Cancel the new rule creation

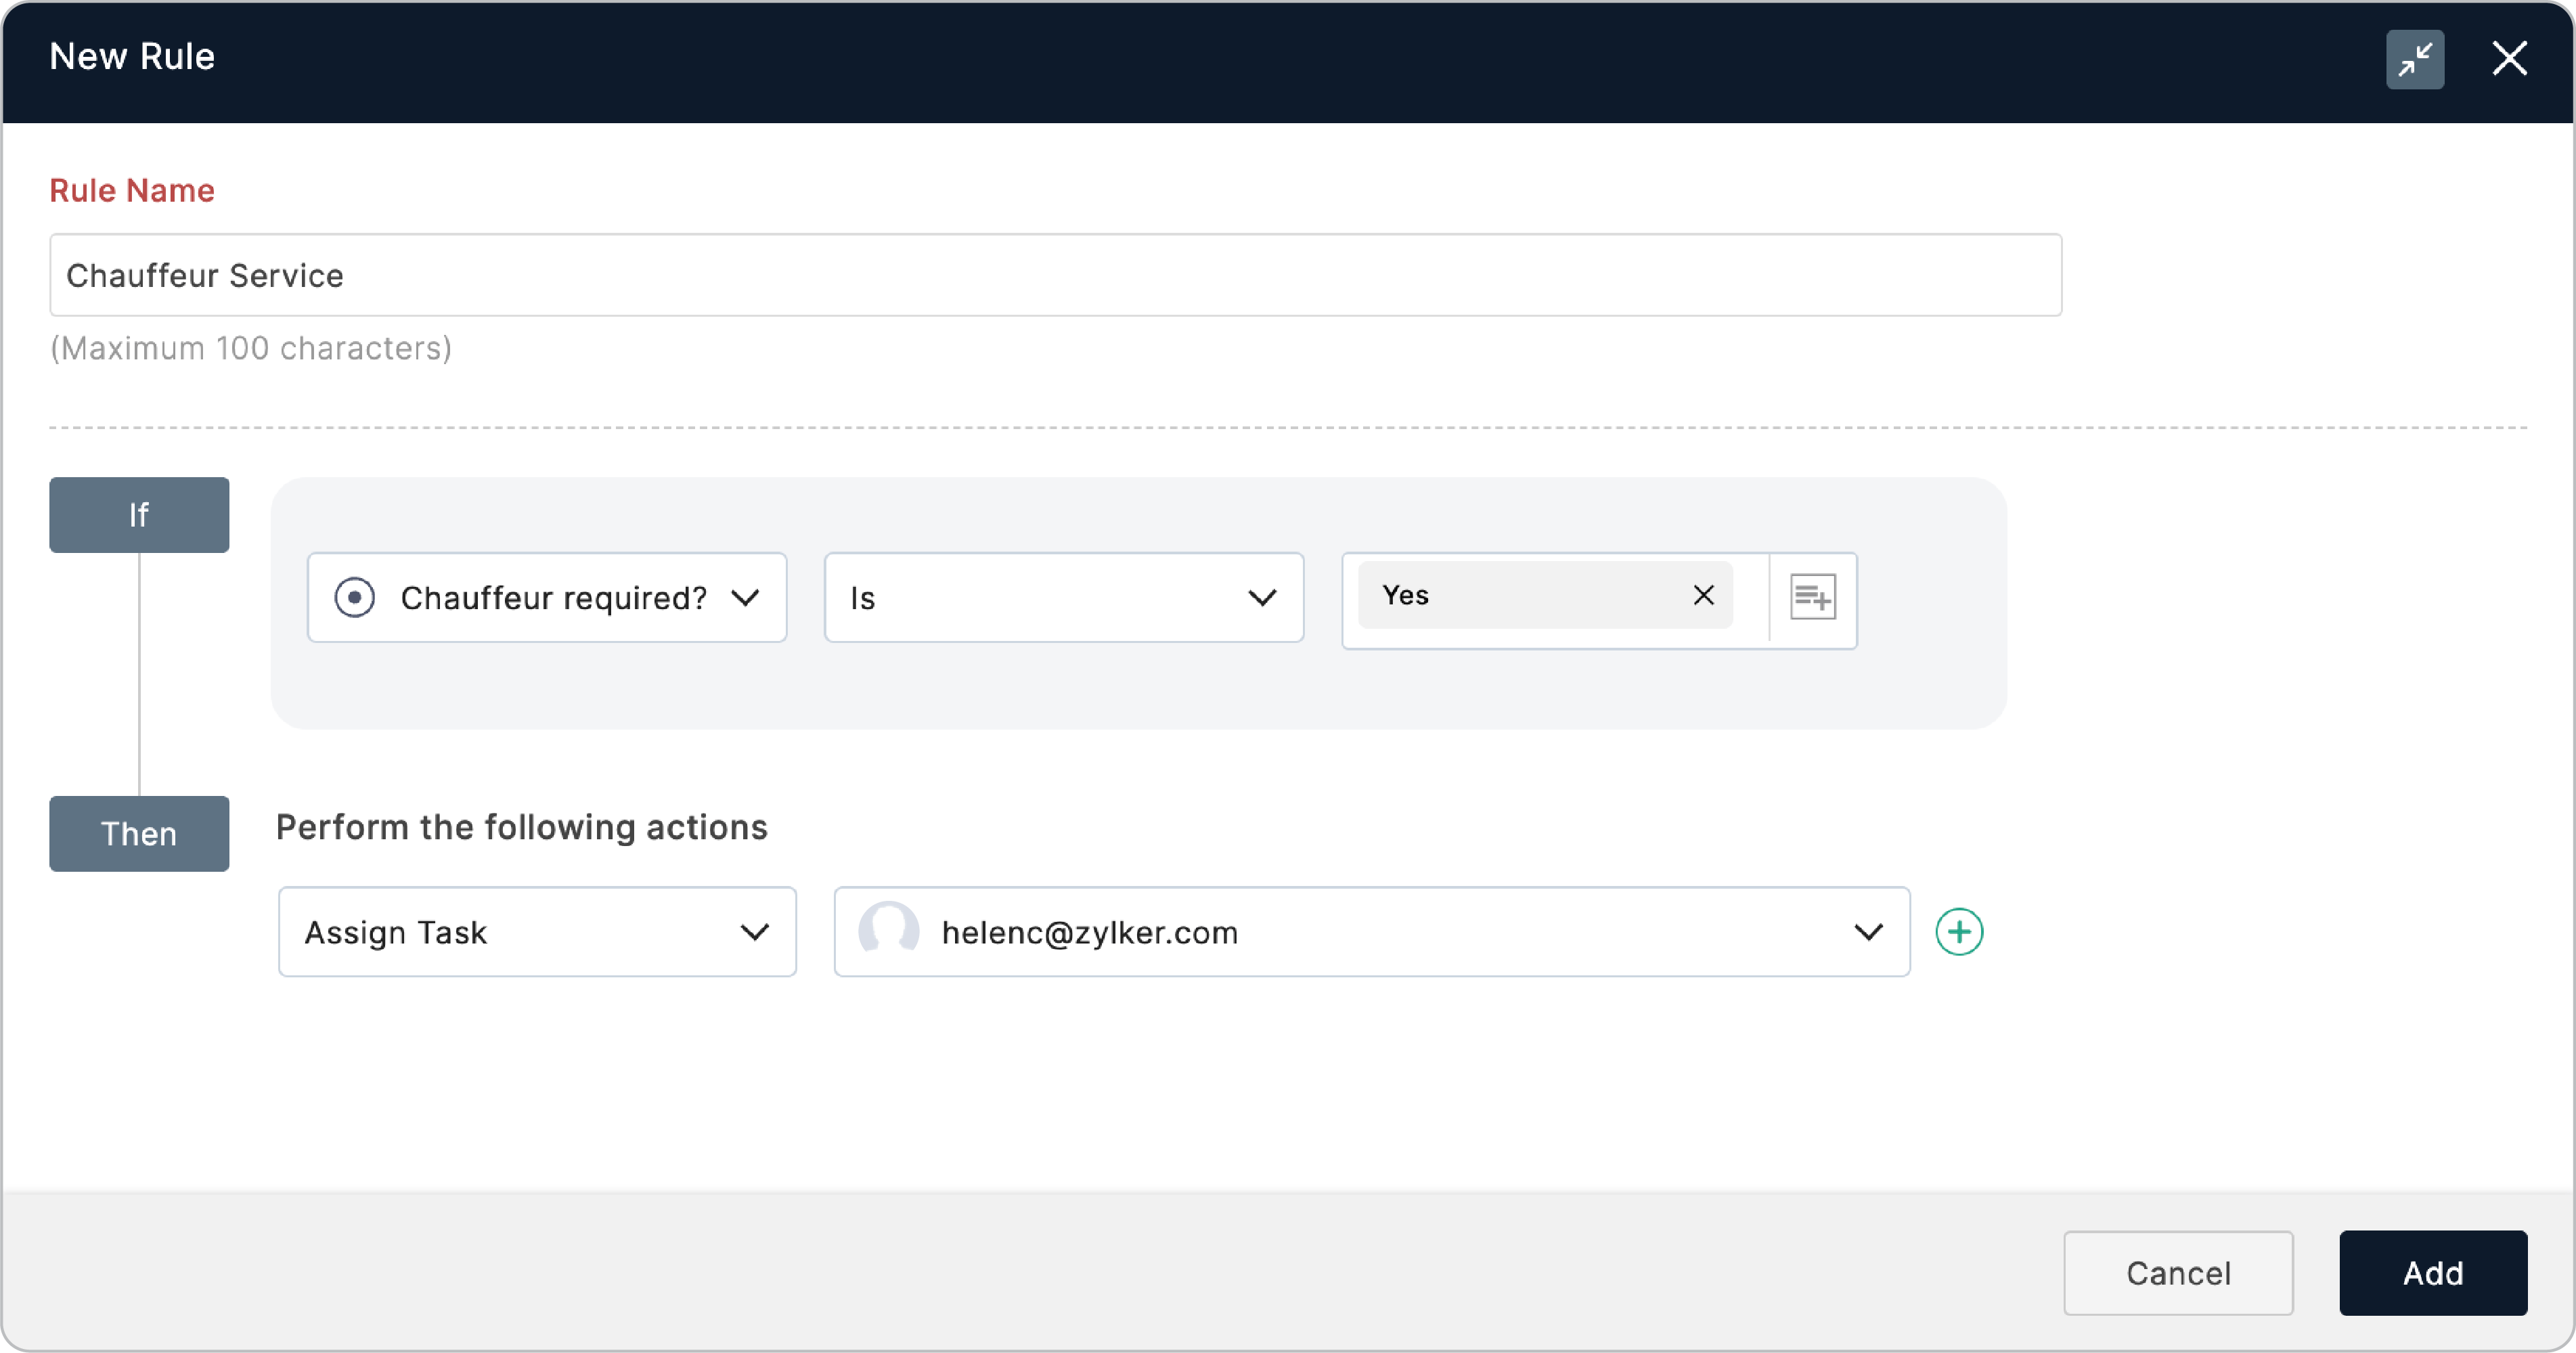pyautogui.click(x=2178, y=1273)
